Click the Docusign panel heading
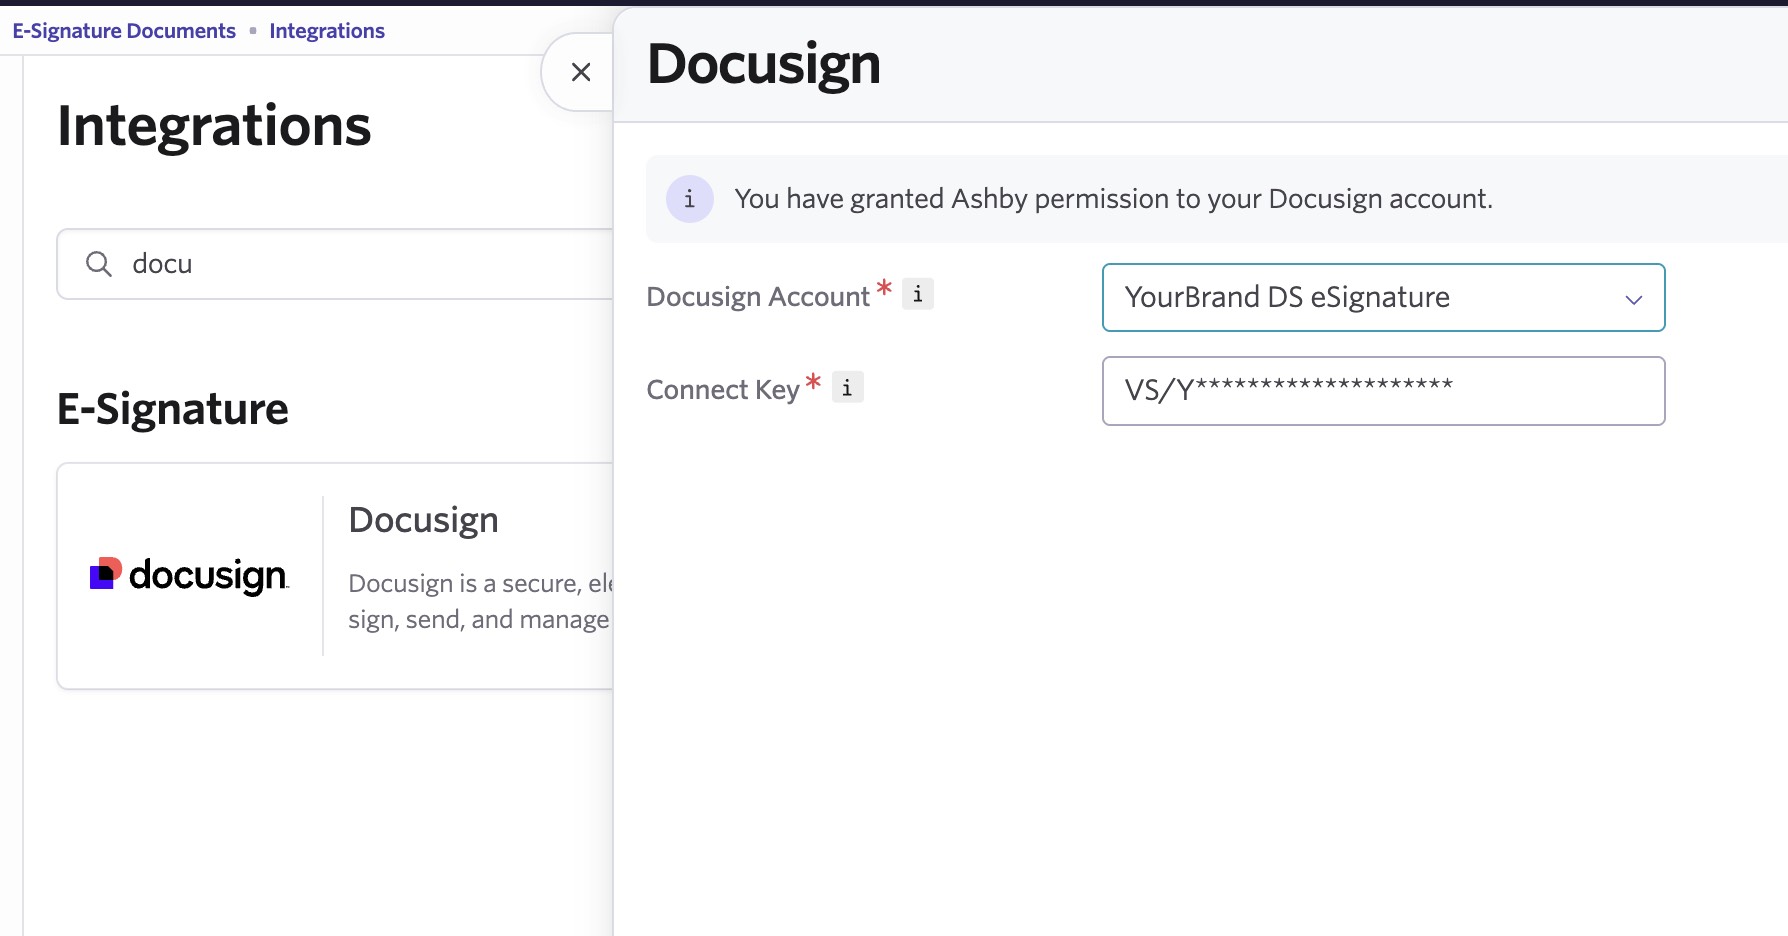Image resolution: width=1788 pixels, height=936 pixels. pos(764,64)
